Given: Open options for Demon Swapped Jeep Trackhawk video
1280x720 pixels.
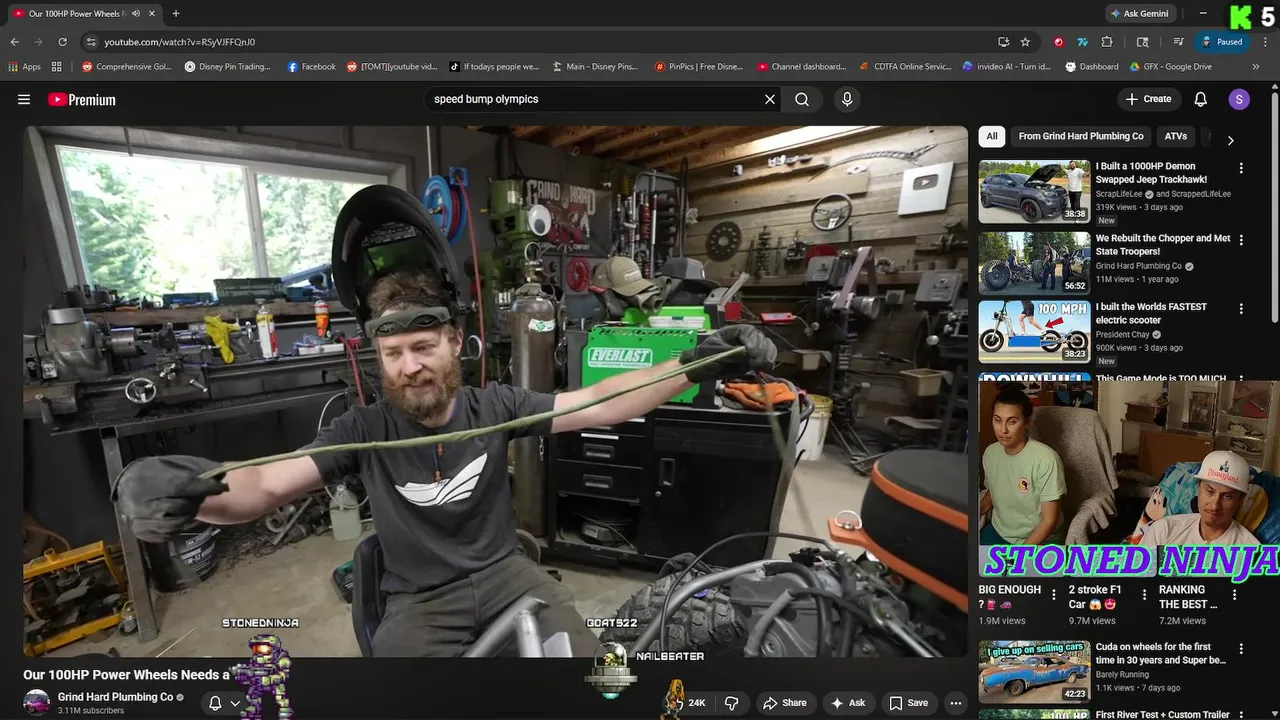Looking at the screenshot, I should [1241, 169].
